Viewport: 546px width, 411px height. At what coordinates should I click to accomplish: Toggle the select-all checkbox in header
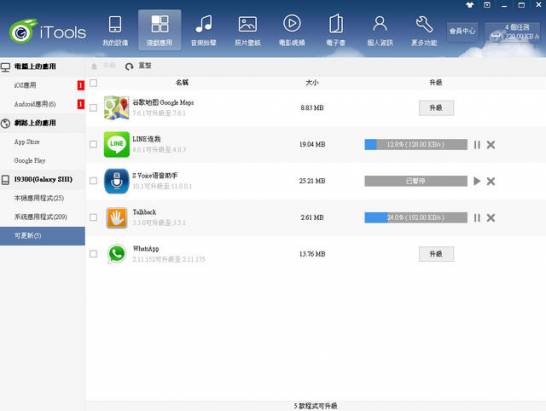(x=93, y=83)
